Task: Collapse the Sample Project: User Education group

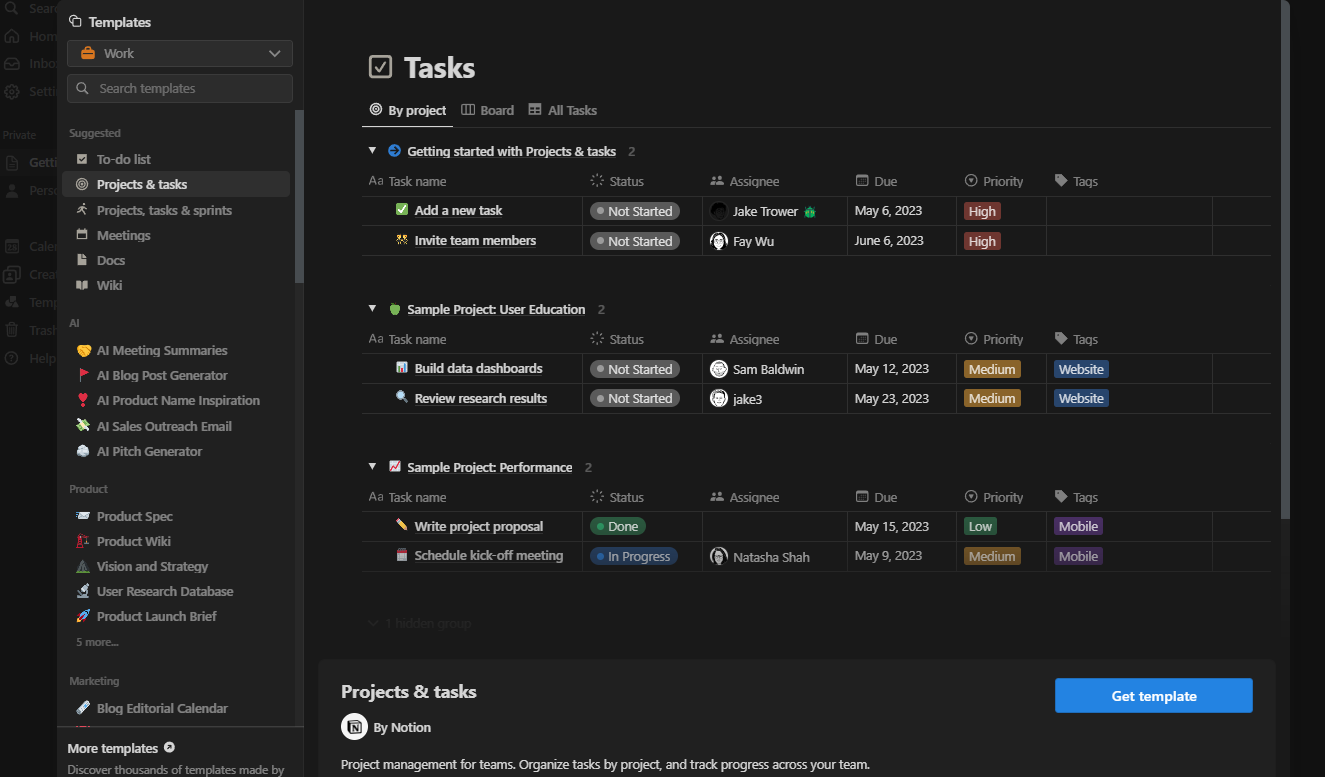Action: 372,309
